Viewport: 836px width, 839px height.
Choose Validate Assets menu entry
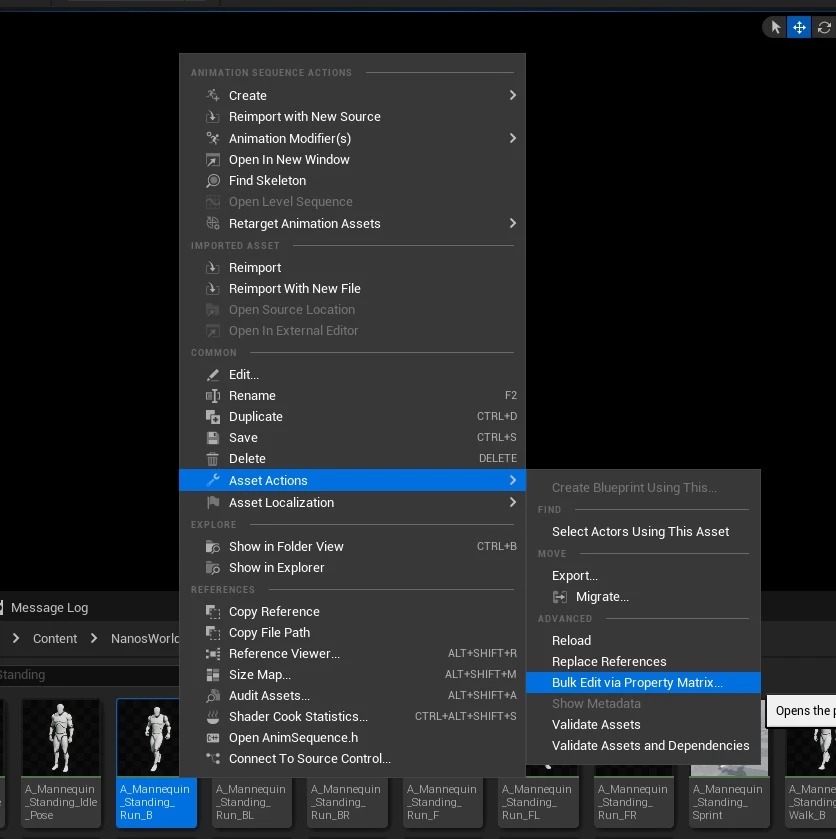[x=643, y=725]
